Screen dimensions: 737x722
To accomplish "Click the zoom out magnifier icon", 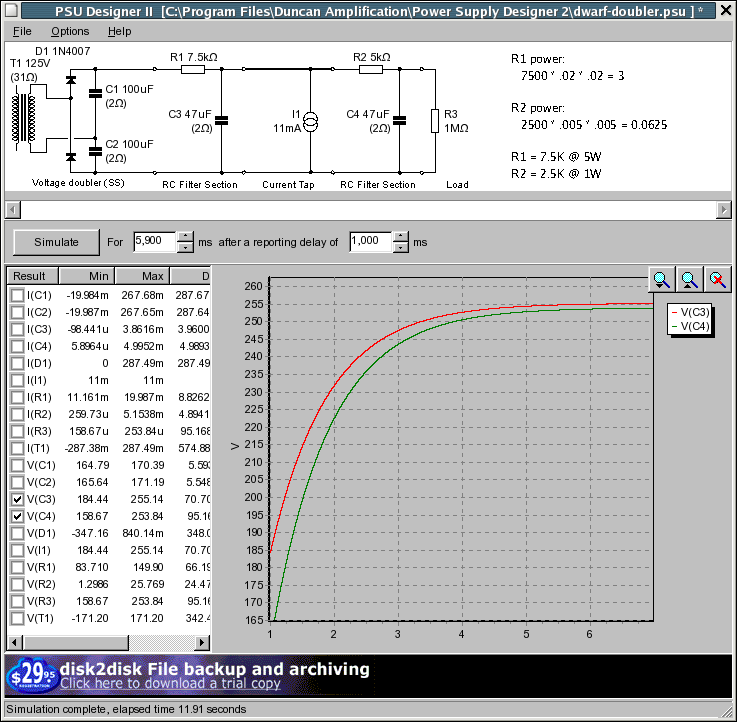I will coord(689,280).
